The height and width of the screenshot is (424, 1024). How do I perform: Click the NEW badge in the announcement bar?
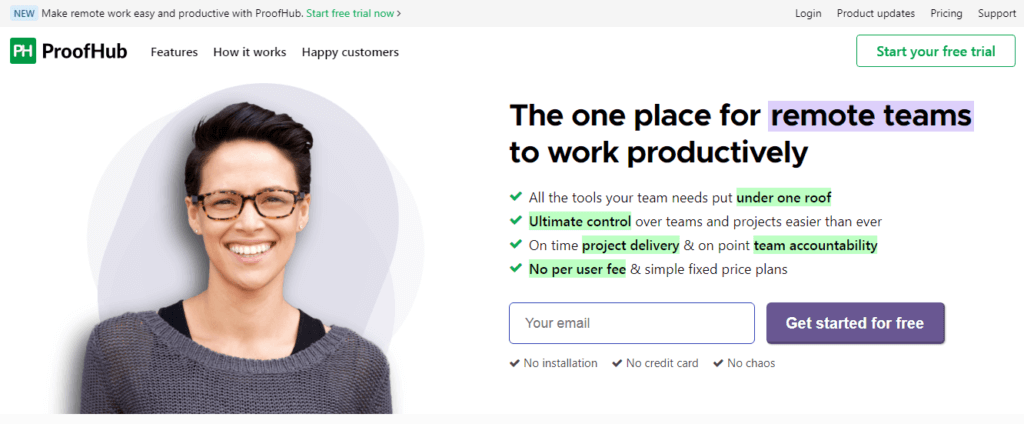25,14
